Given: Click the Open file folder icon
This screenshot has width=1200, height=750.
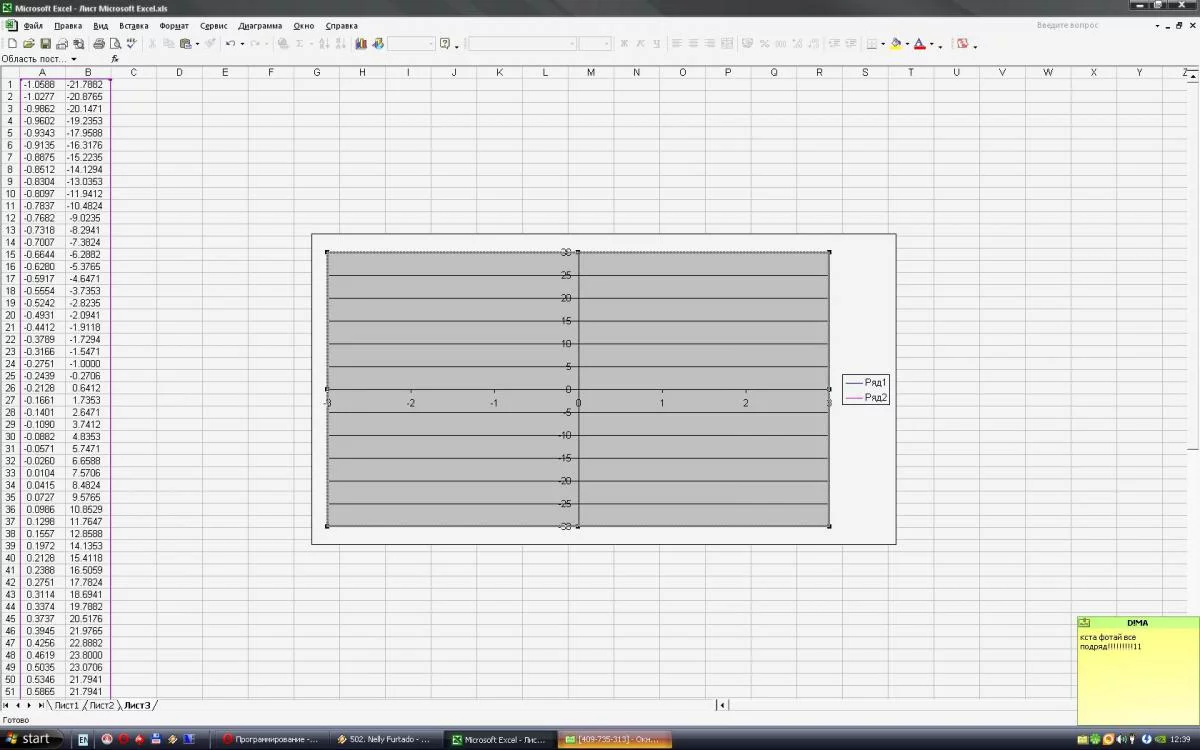Looking at the screenshot, I should tap(28, 43).
